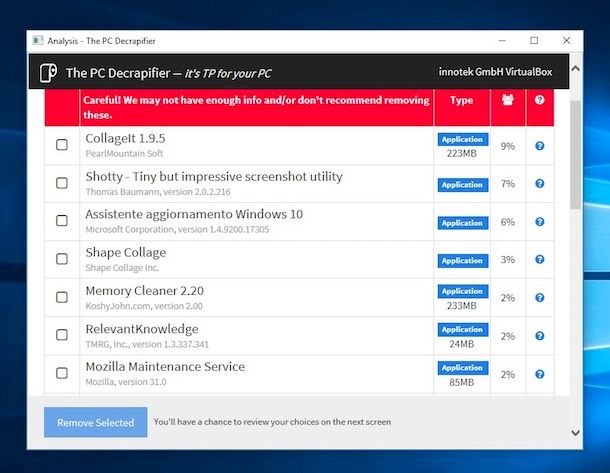Click the vertical scrollbar thumb
The height and width of the screenshot is (473, 610).
pos(576,154)
